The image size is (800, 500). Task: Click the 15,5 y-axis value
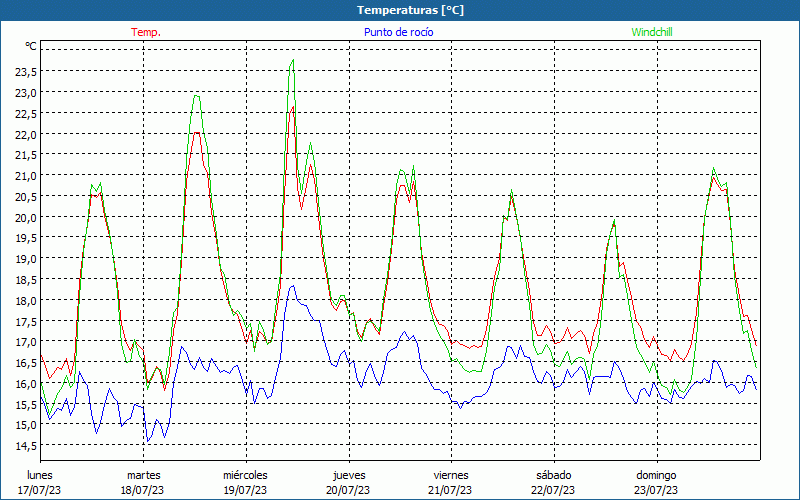(26, 405)
